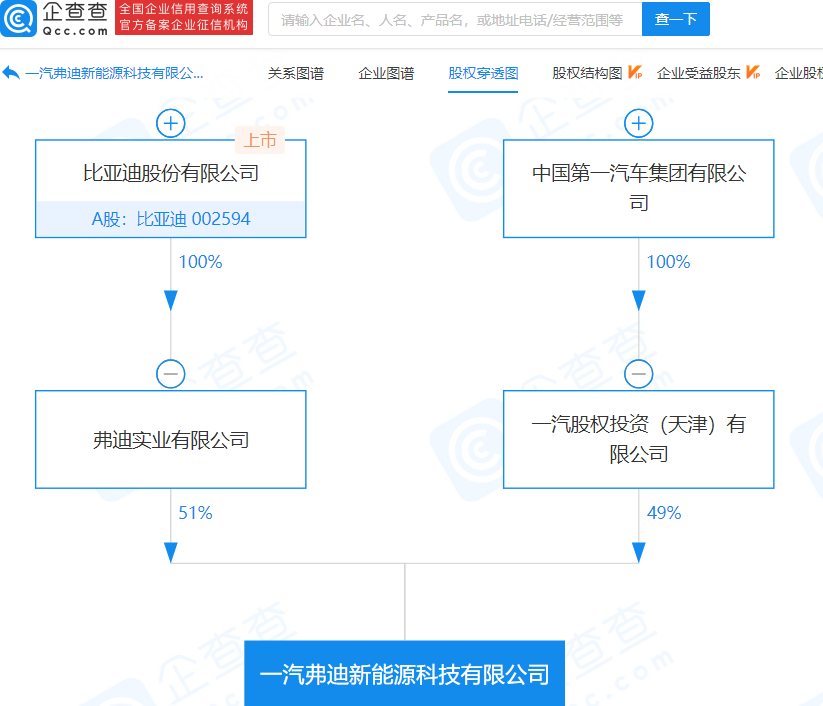Click the 查一下 search button
The image size is (823, 706).
[675, 19]
